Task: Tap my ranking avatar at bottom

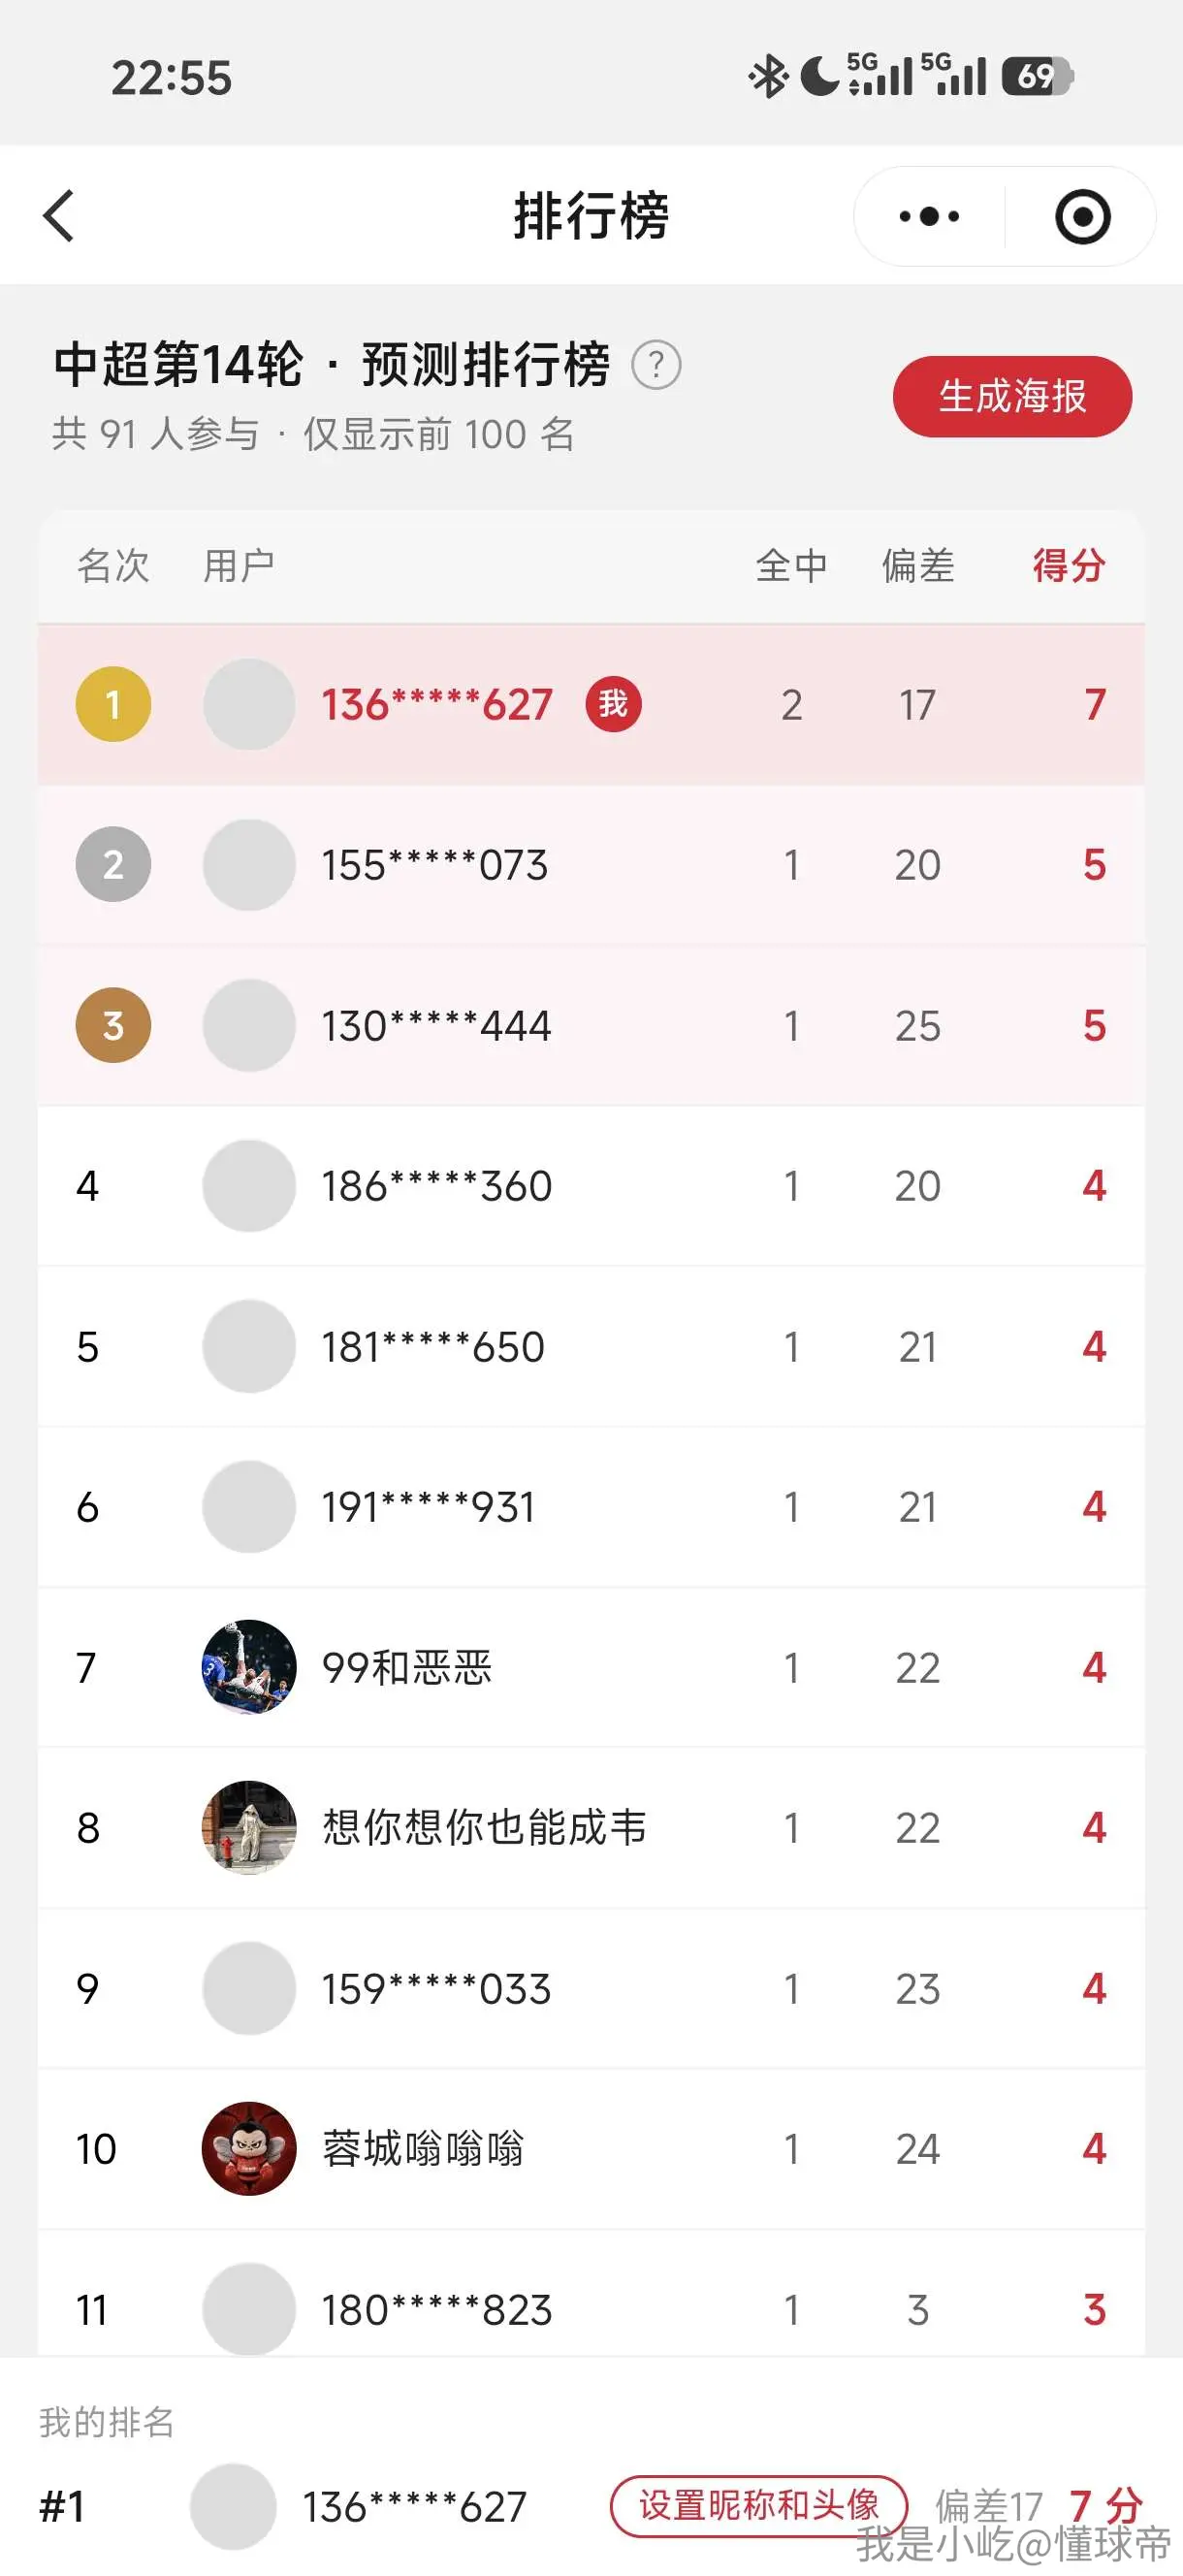Action: click(x=233, y=2507)
